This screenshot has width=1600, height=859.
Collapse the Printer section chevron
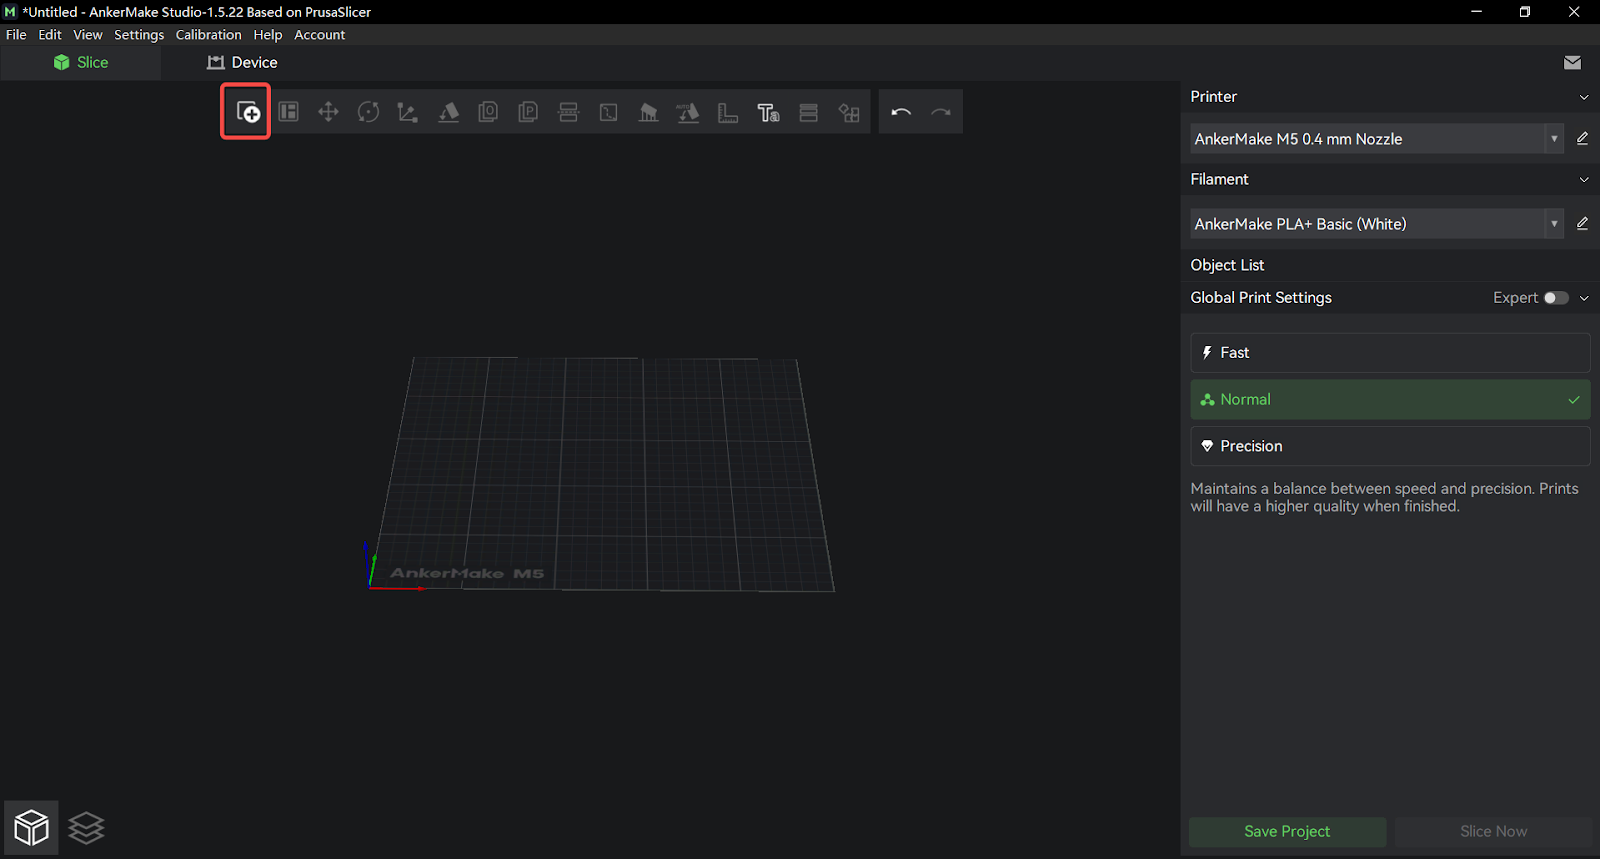[x=1584, y=97]
